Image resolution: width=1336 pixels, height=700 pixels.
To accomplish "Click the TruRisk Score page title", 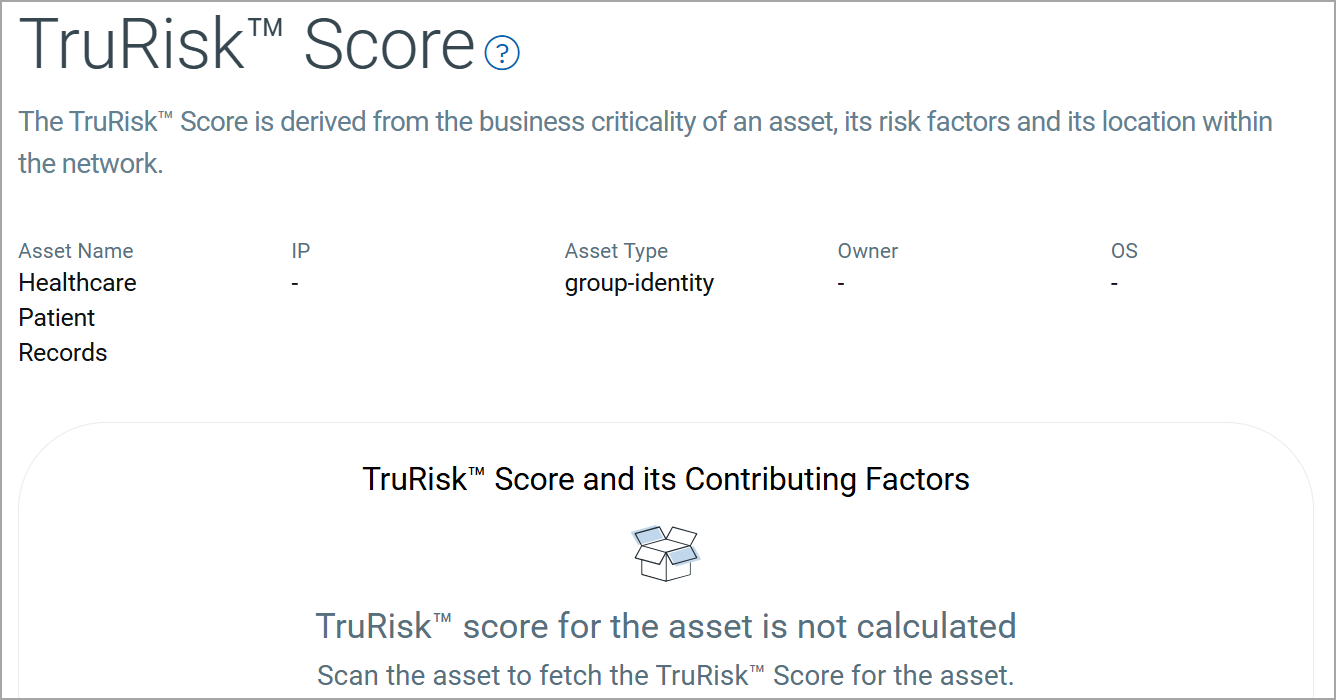I will coord(246,45).
